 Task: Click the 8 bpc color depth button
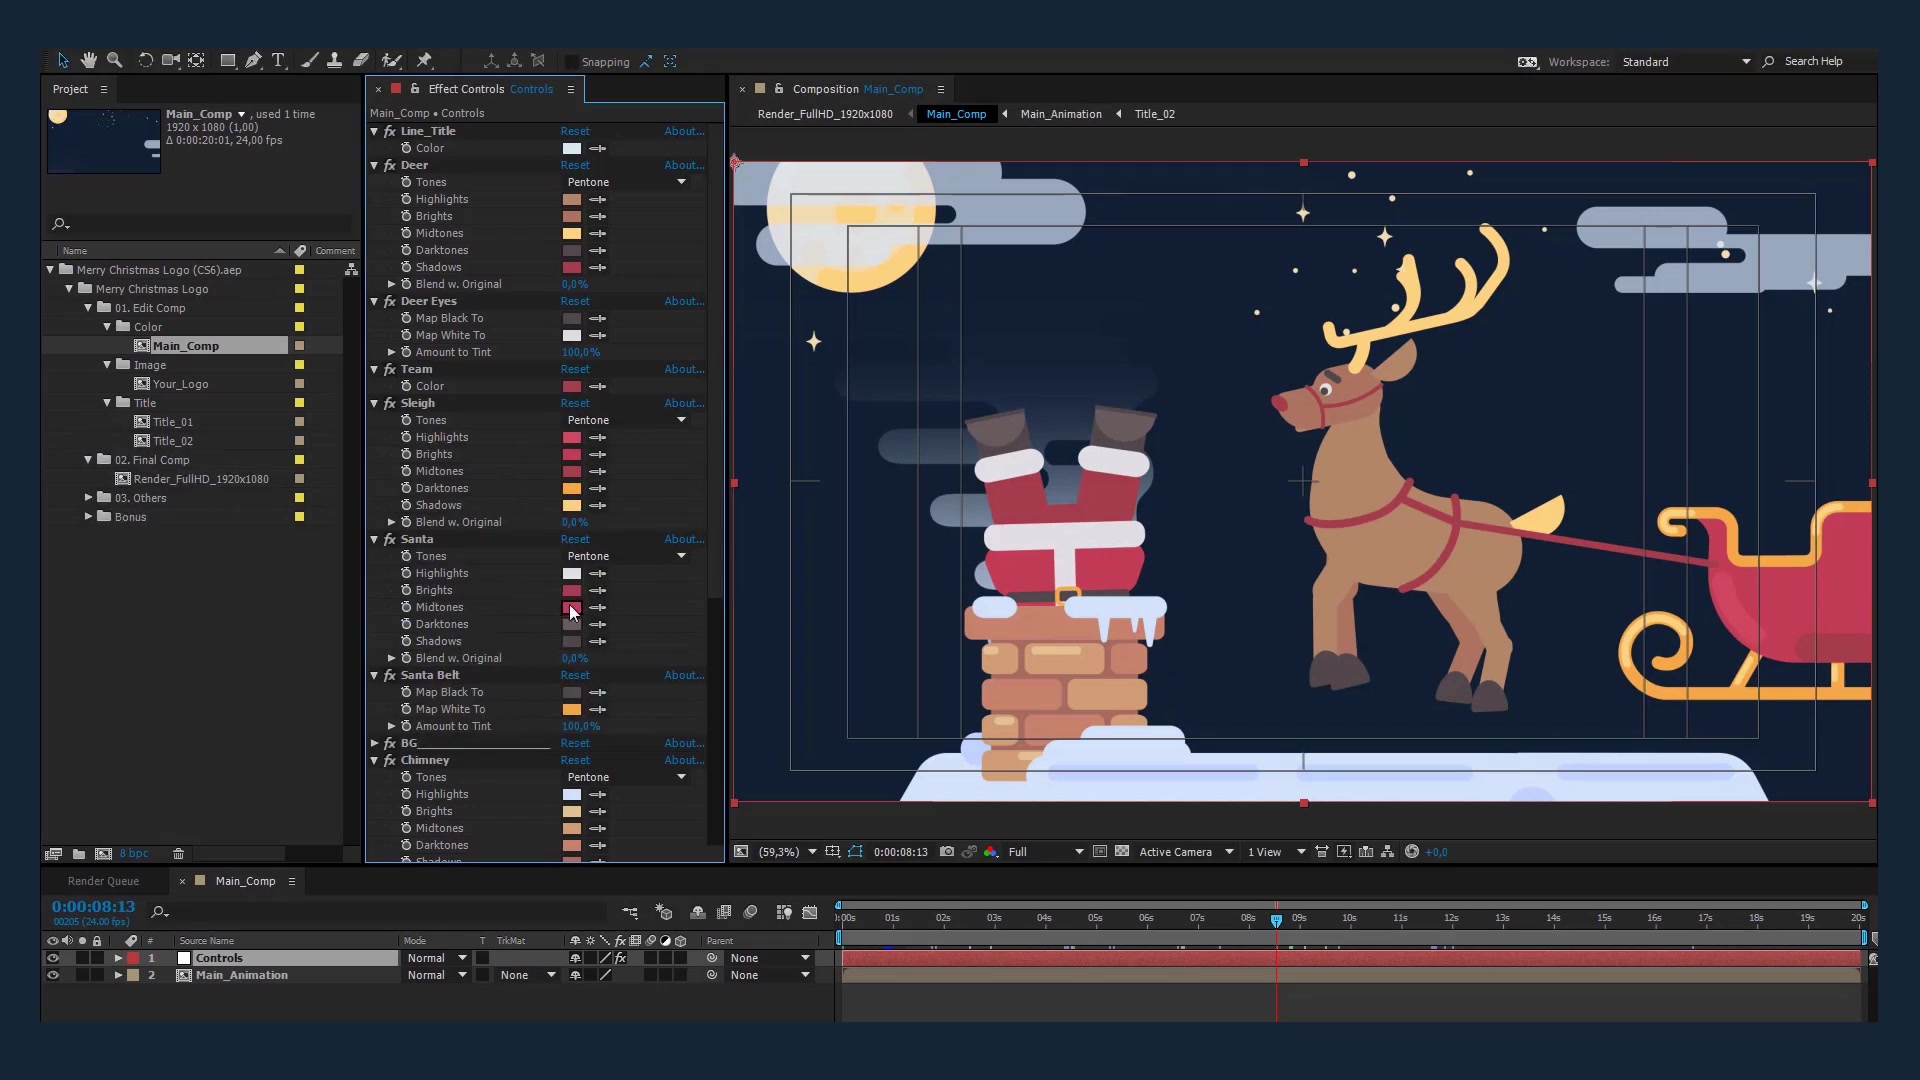tap(134, 854)
